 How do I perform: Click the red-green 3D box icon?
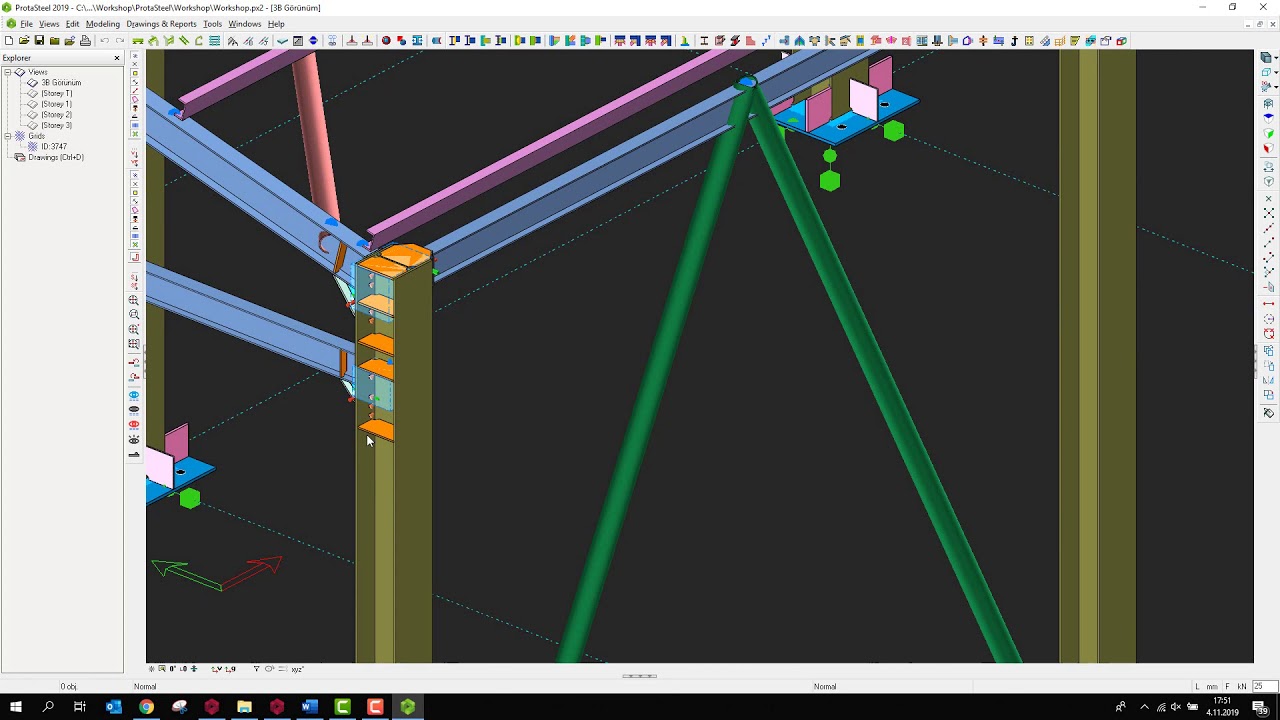point(1121,41)
